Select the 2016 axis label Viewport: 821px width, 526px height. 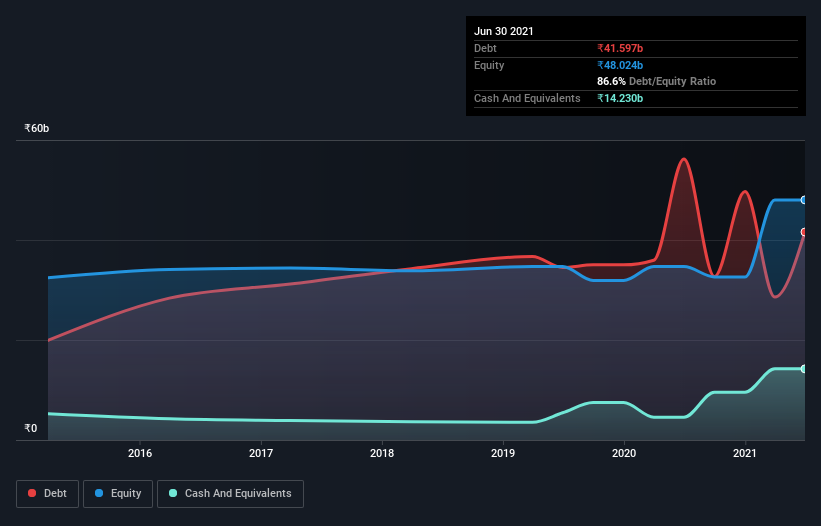[140, 453]
